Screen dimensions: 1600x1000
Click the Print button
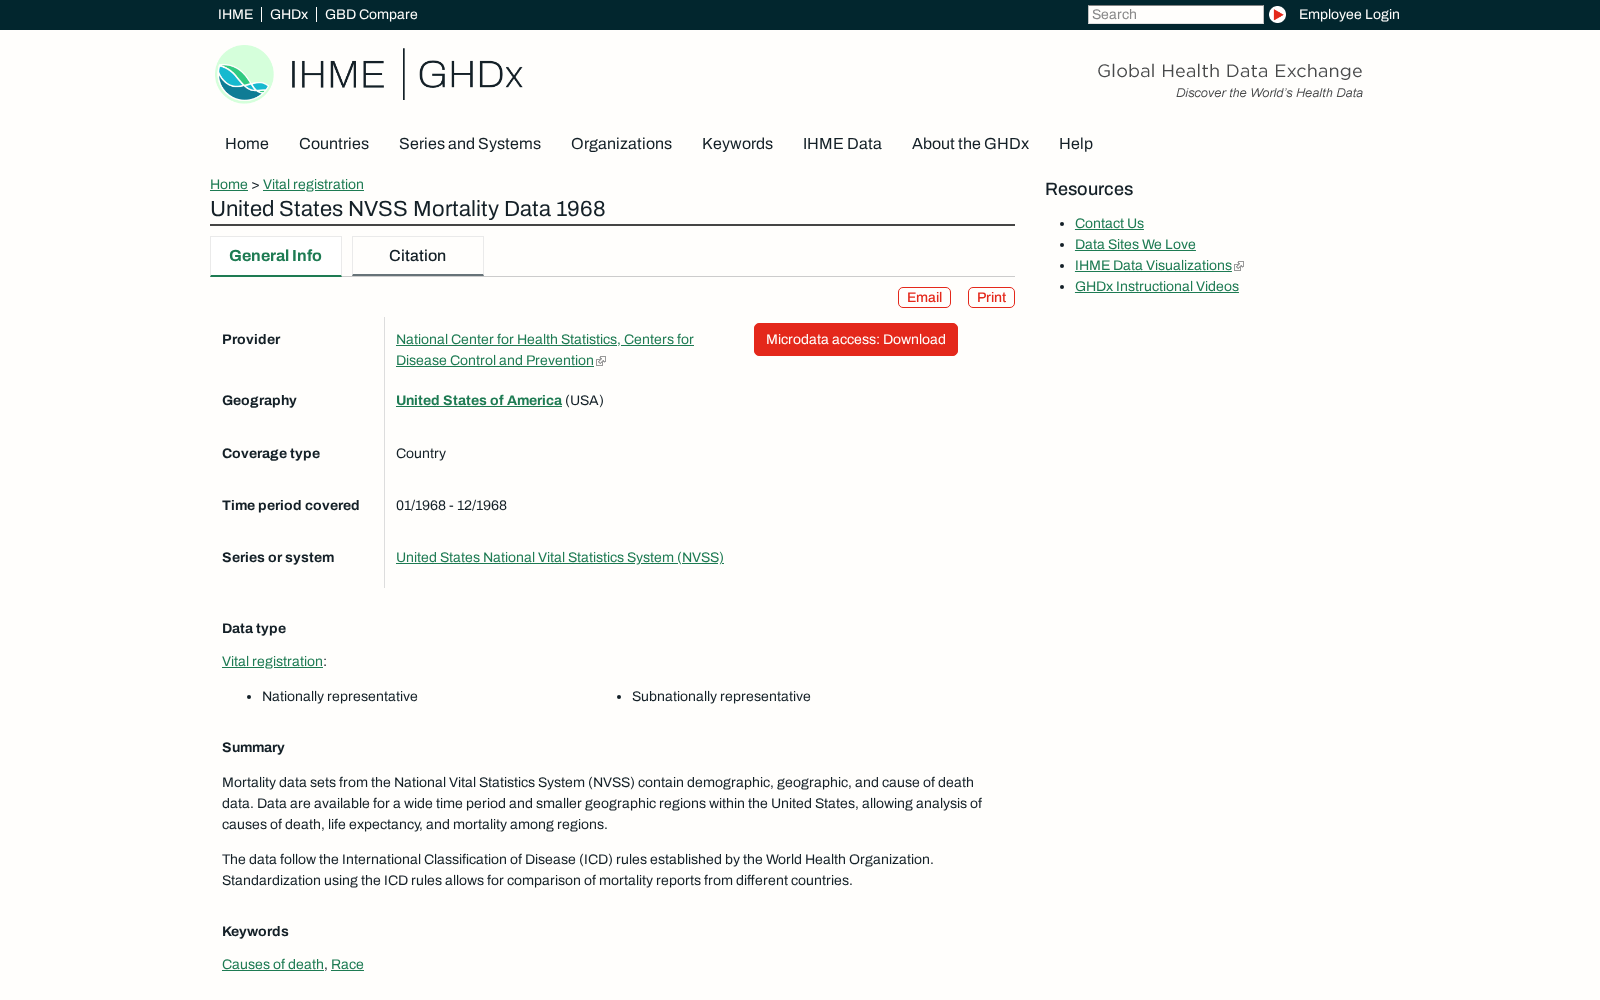(991, 298)
